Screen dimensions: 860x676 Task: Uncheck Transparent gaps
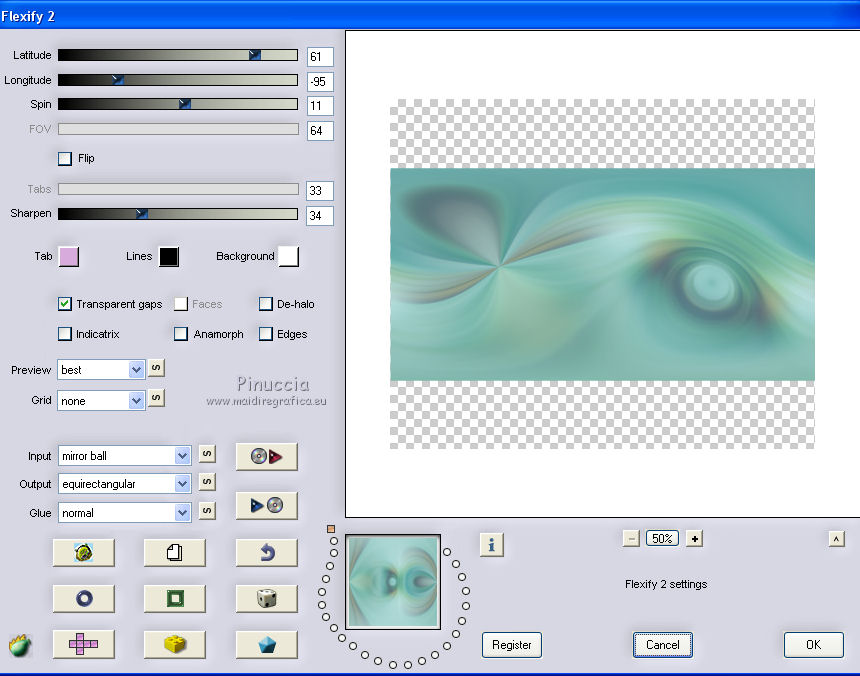pyautogui.click(x=65, y=304)
